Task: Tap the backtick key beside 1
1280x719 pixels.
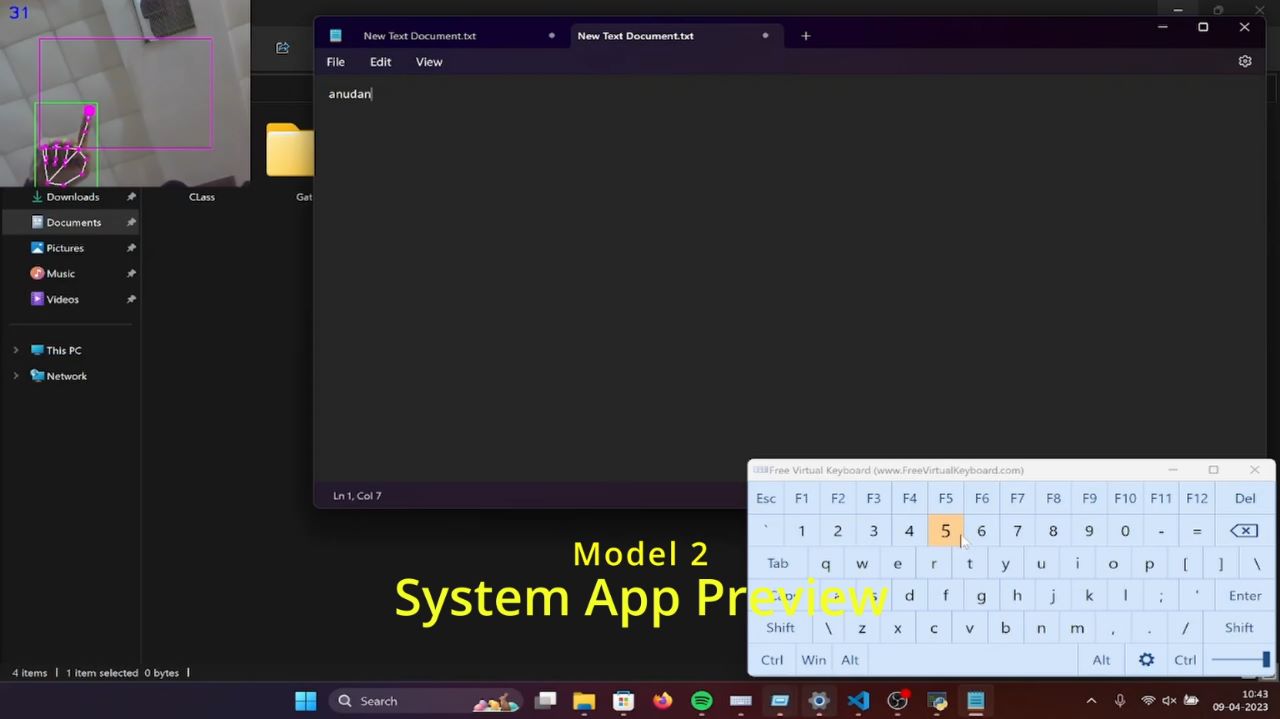Action: pos(766,531)
